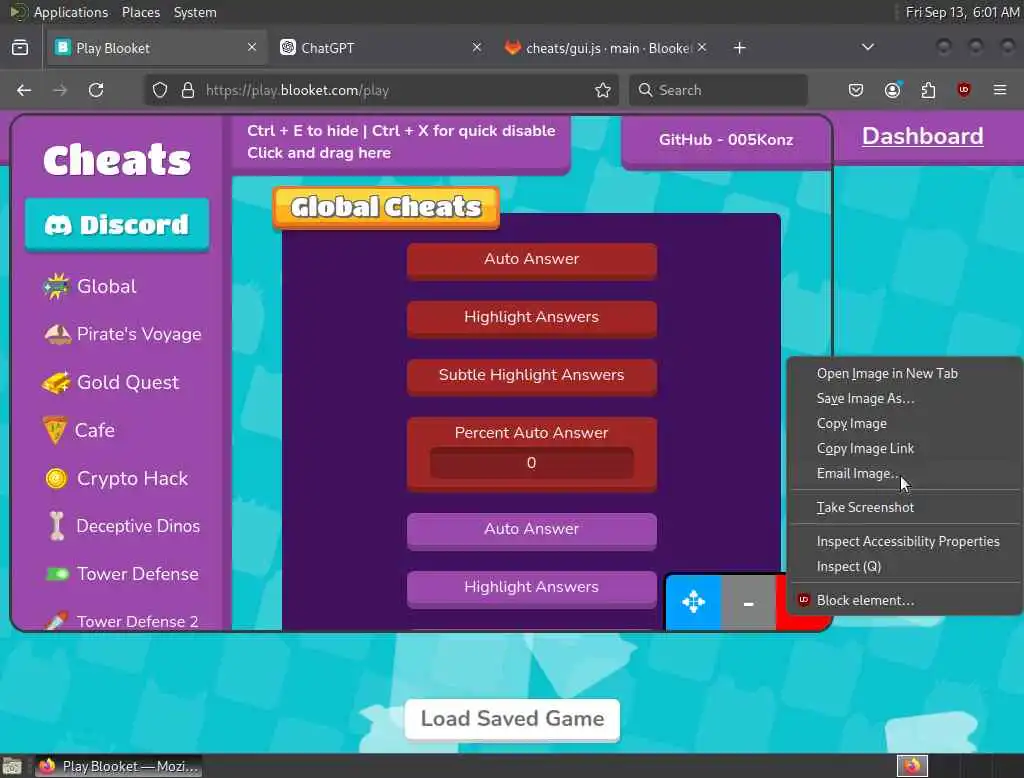Choose Open Image in New Tab
This screenshot has width=1024, height=778.
[904, 374]
